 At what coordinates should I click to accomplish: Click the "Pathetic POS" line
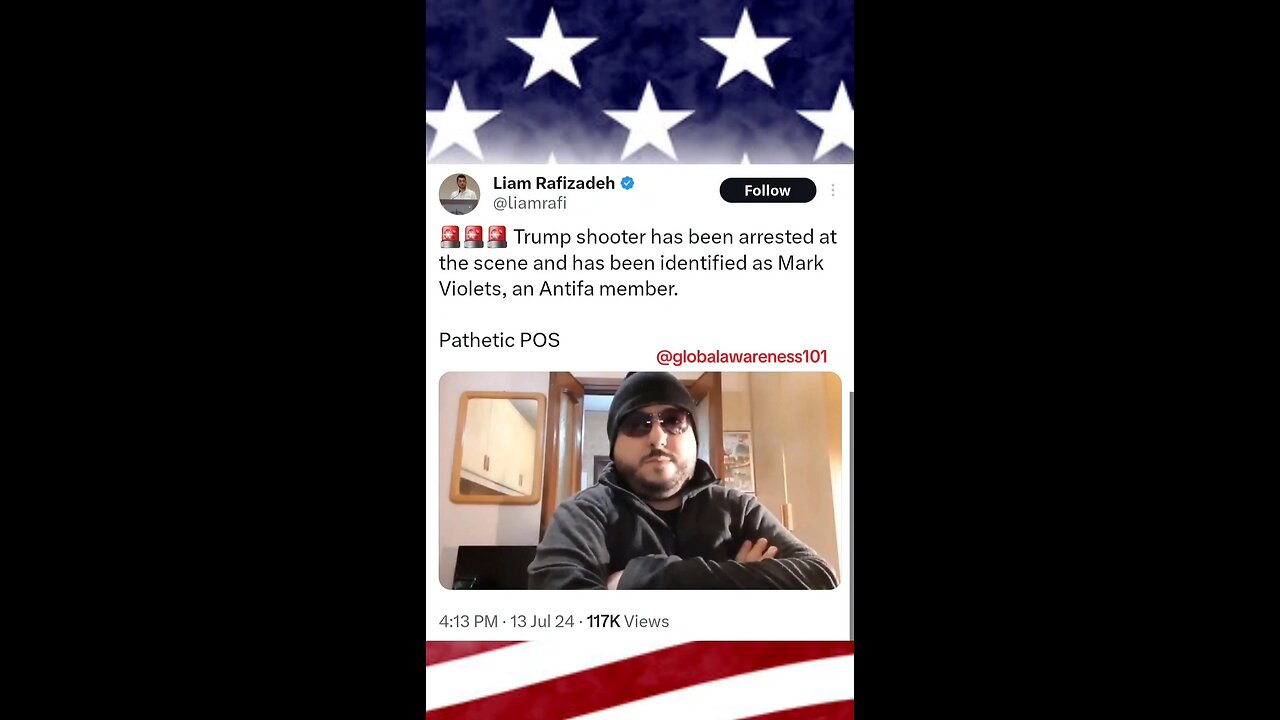(499, 340)
